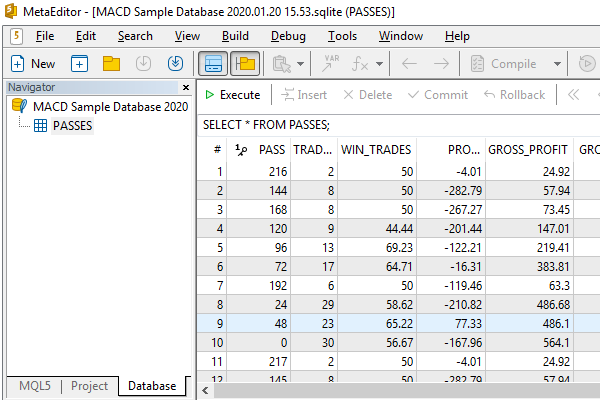600x400 pixels.
Task: Execute the SQL query
Action: 232,95
